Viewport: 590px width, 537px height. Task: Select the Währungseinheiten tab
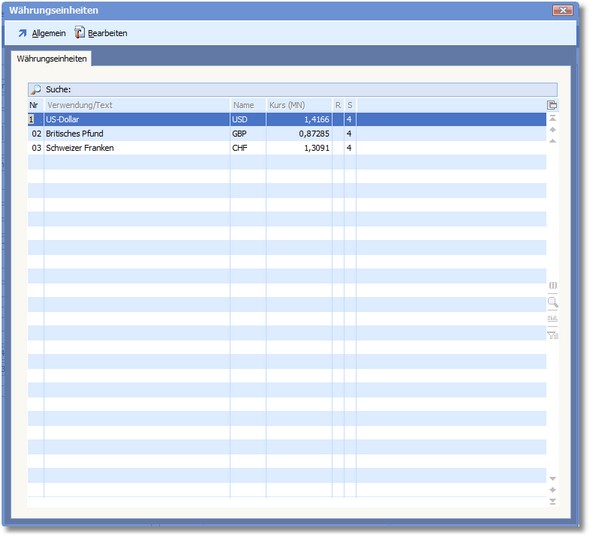[52, 59]
